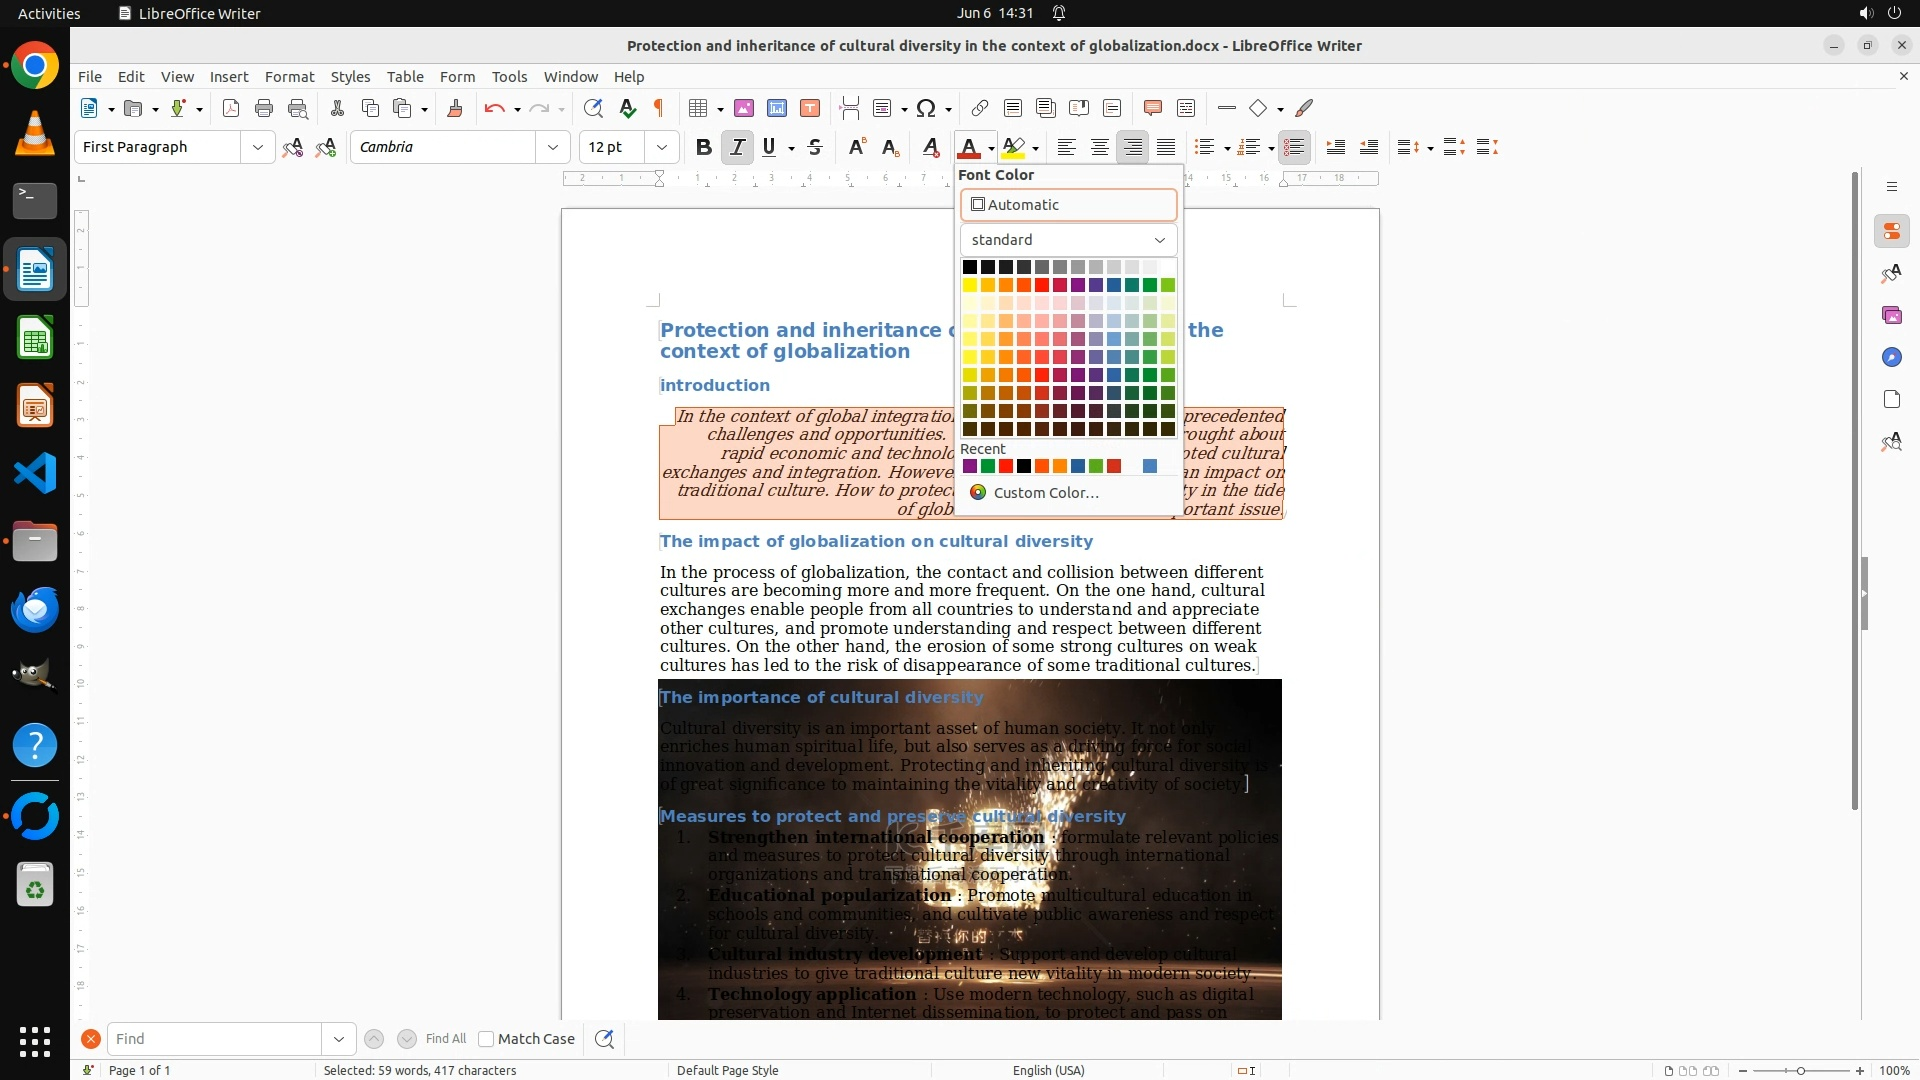Enable the Match Case checkbox
The image size is (1920, 1080).
point(486,1039)
